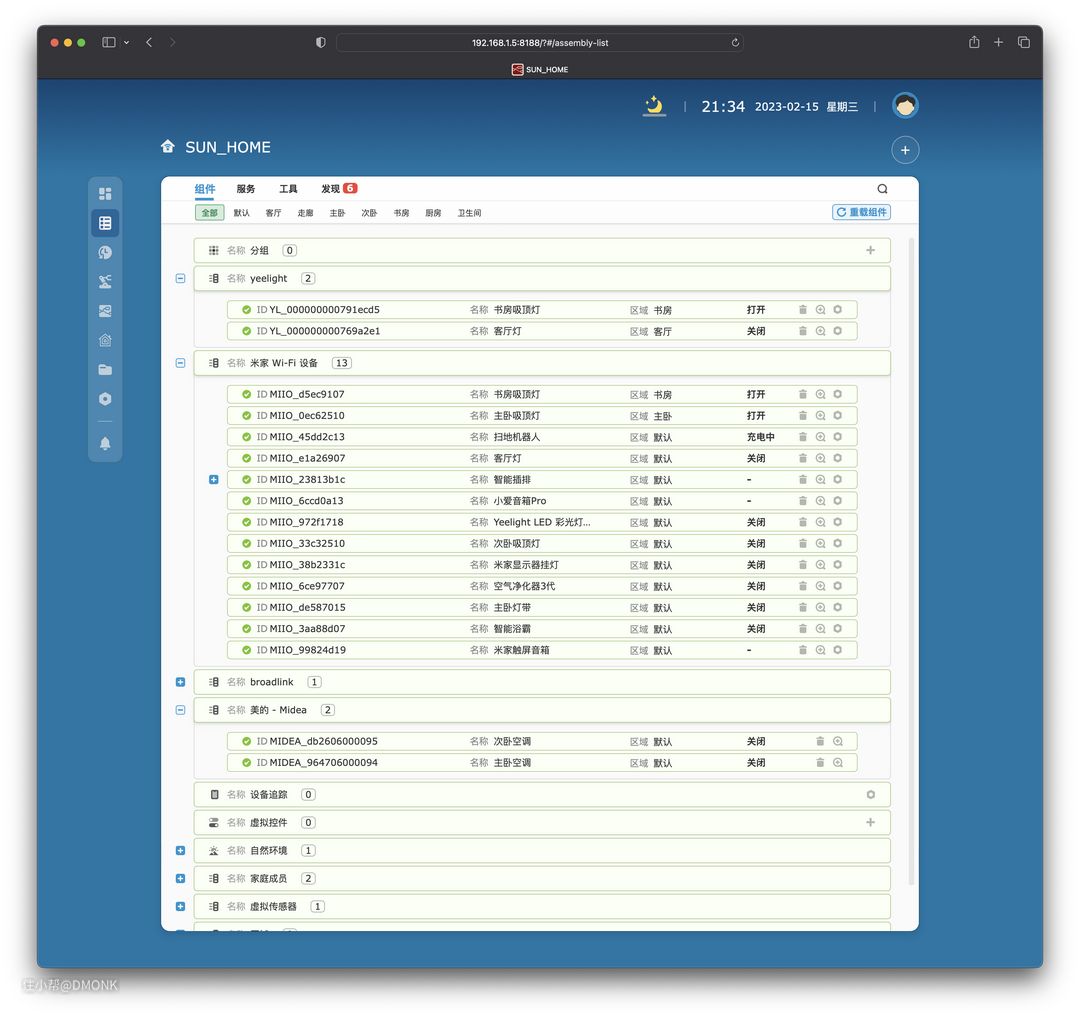
Task: Click the search magnifier in the panel header
Action: (x=882, y=189)
